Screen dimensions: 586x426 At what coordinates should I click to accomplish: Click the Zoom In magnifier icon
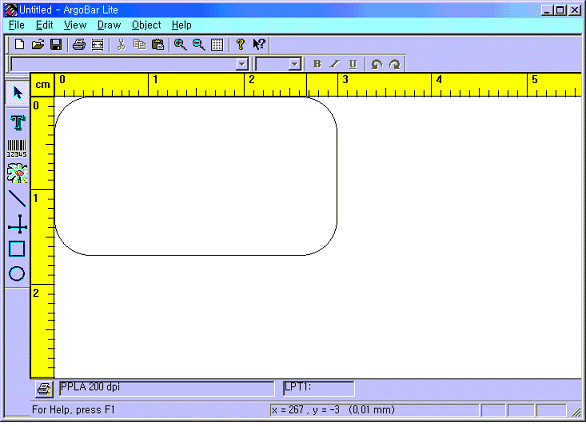[x=180, y=45]
